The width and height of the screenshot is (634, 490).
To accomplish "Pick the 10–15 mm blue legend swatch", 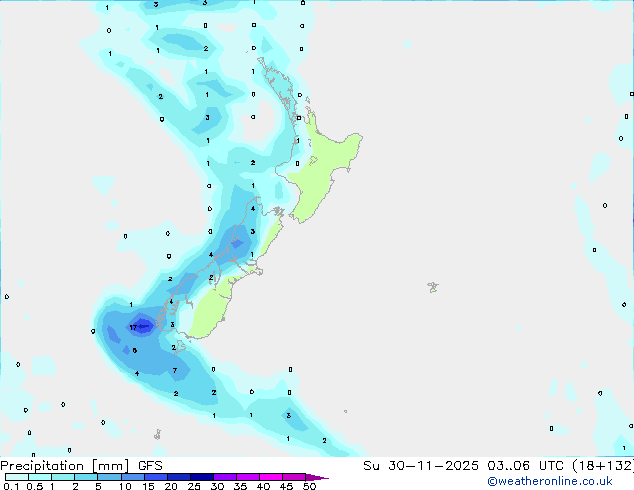I will click(132, 477).
